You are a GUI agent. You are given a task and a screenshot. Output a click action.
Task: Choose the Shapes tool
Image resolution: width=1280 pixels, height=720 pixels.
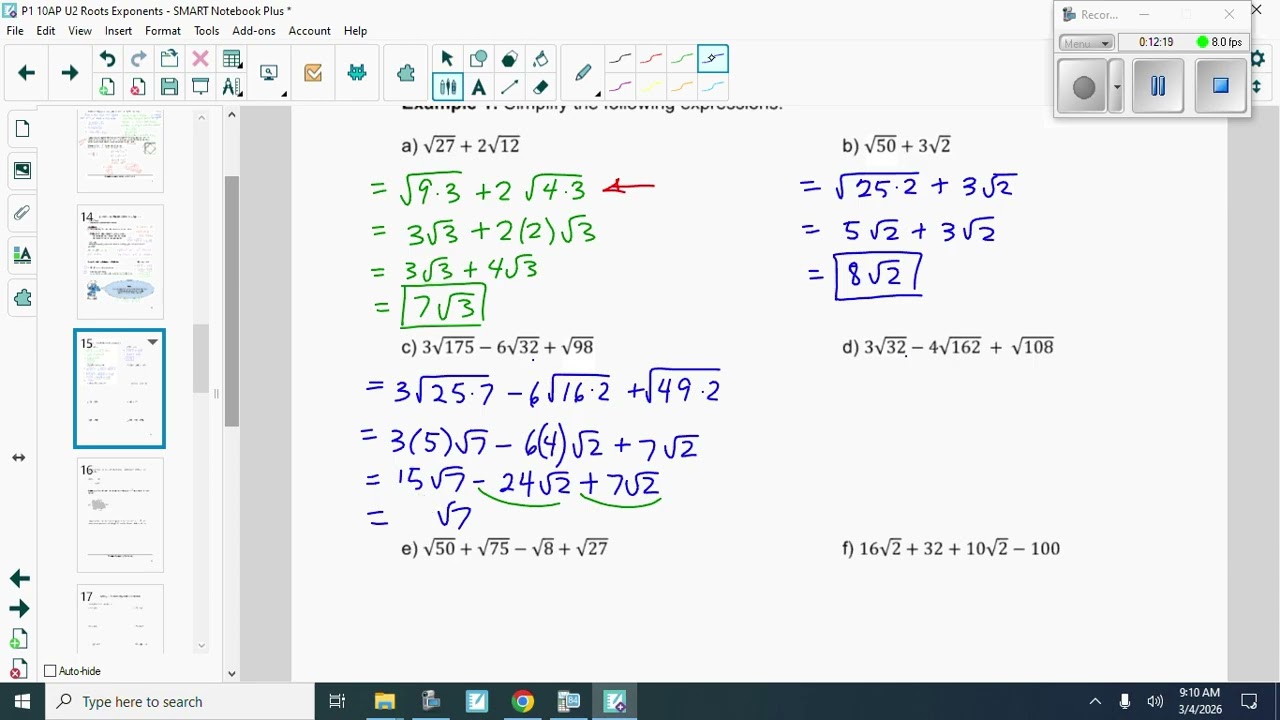click(x=478, y=59)
